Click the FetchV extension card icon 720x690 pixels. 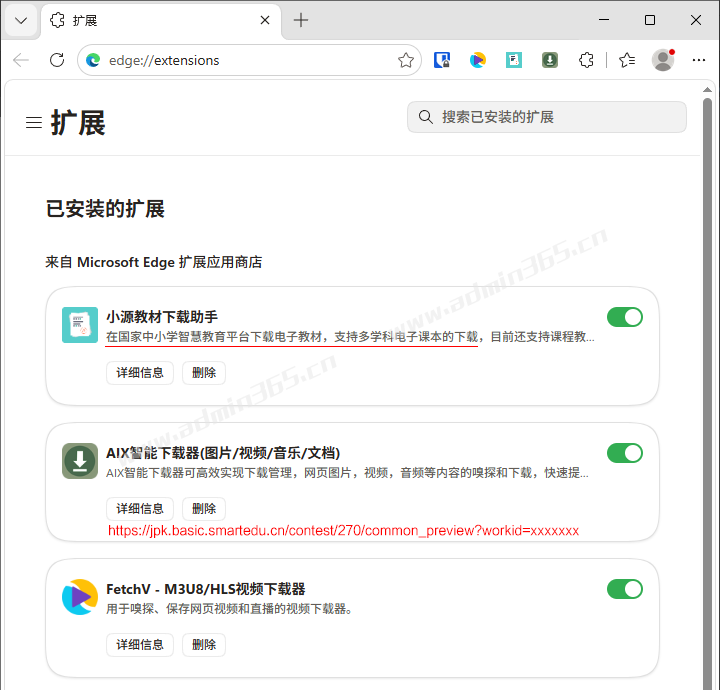[x=80, y=597]
